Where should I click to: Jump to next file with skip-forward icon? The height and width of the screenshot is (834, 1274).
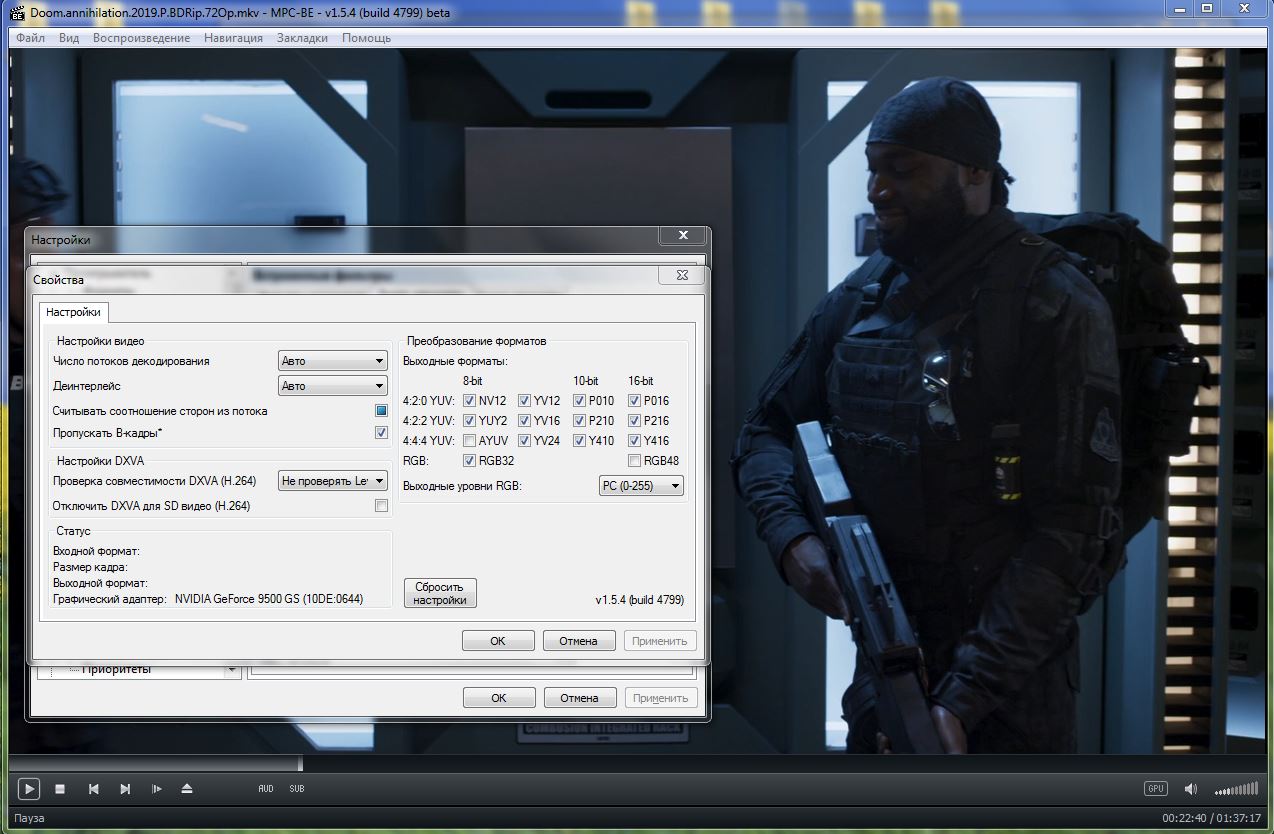click(x=125, y=789)
